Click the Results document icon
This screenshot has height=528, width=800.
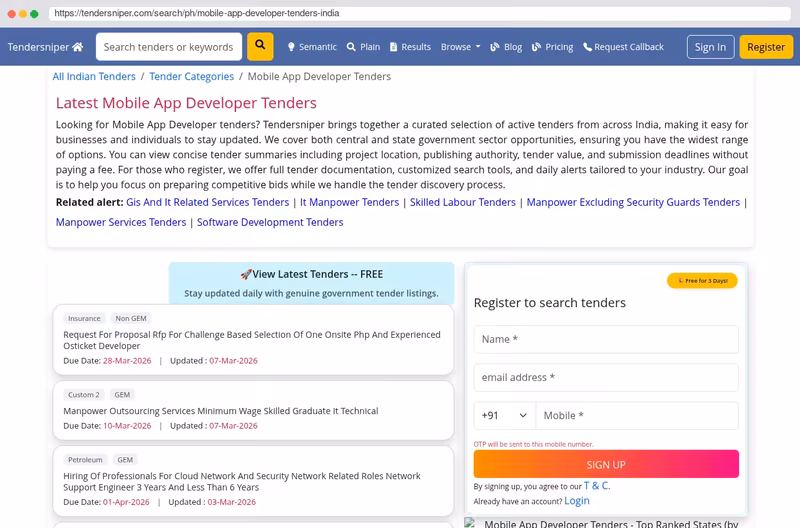pyautogui.click(x=393, y=47)
